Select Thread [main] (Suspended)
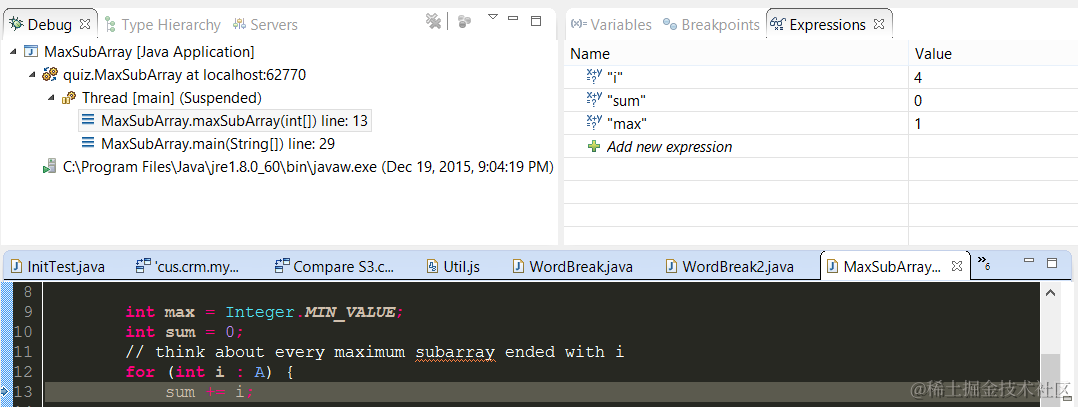 point(172,98)
